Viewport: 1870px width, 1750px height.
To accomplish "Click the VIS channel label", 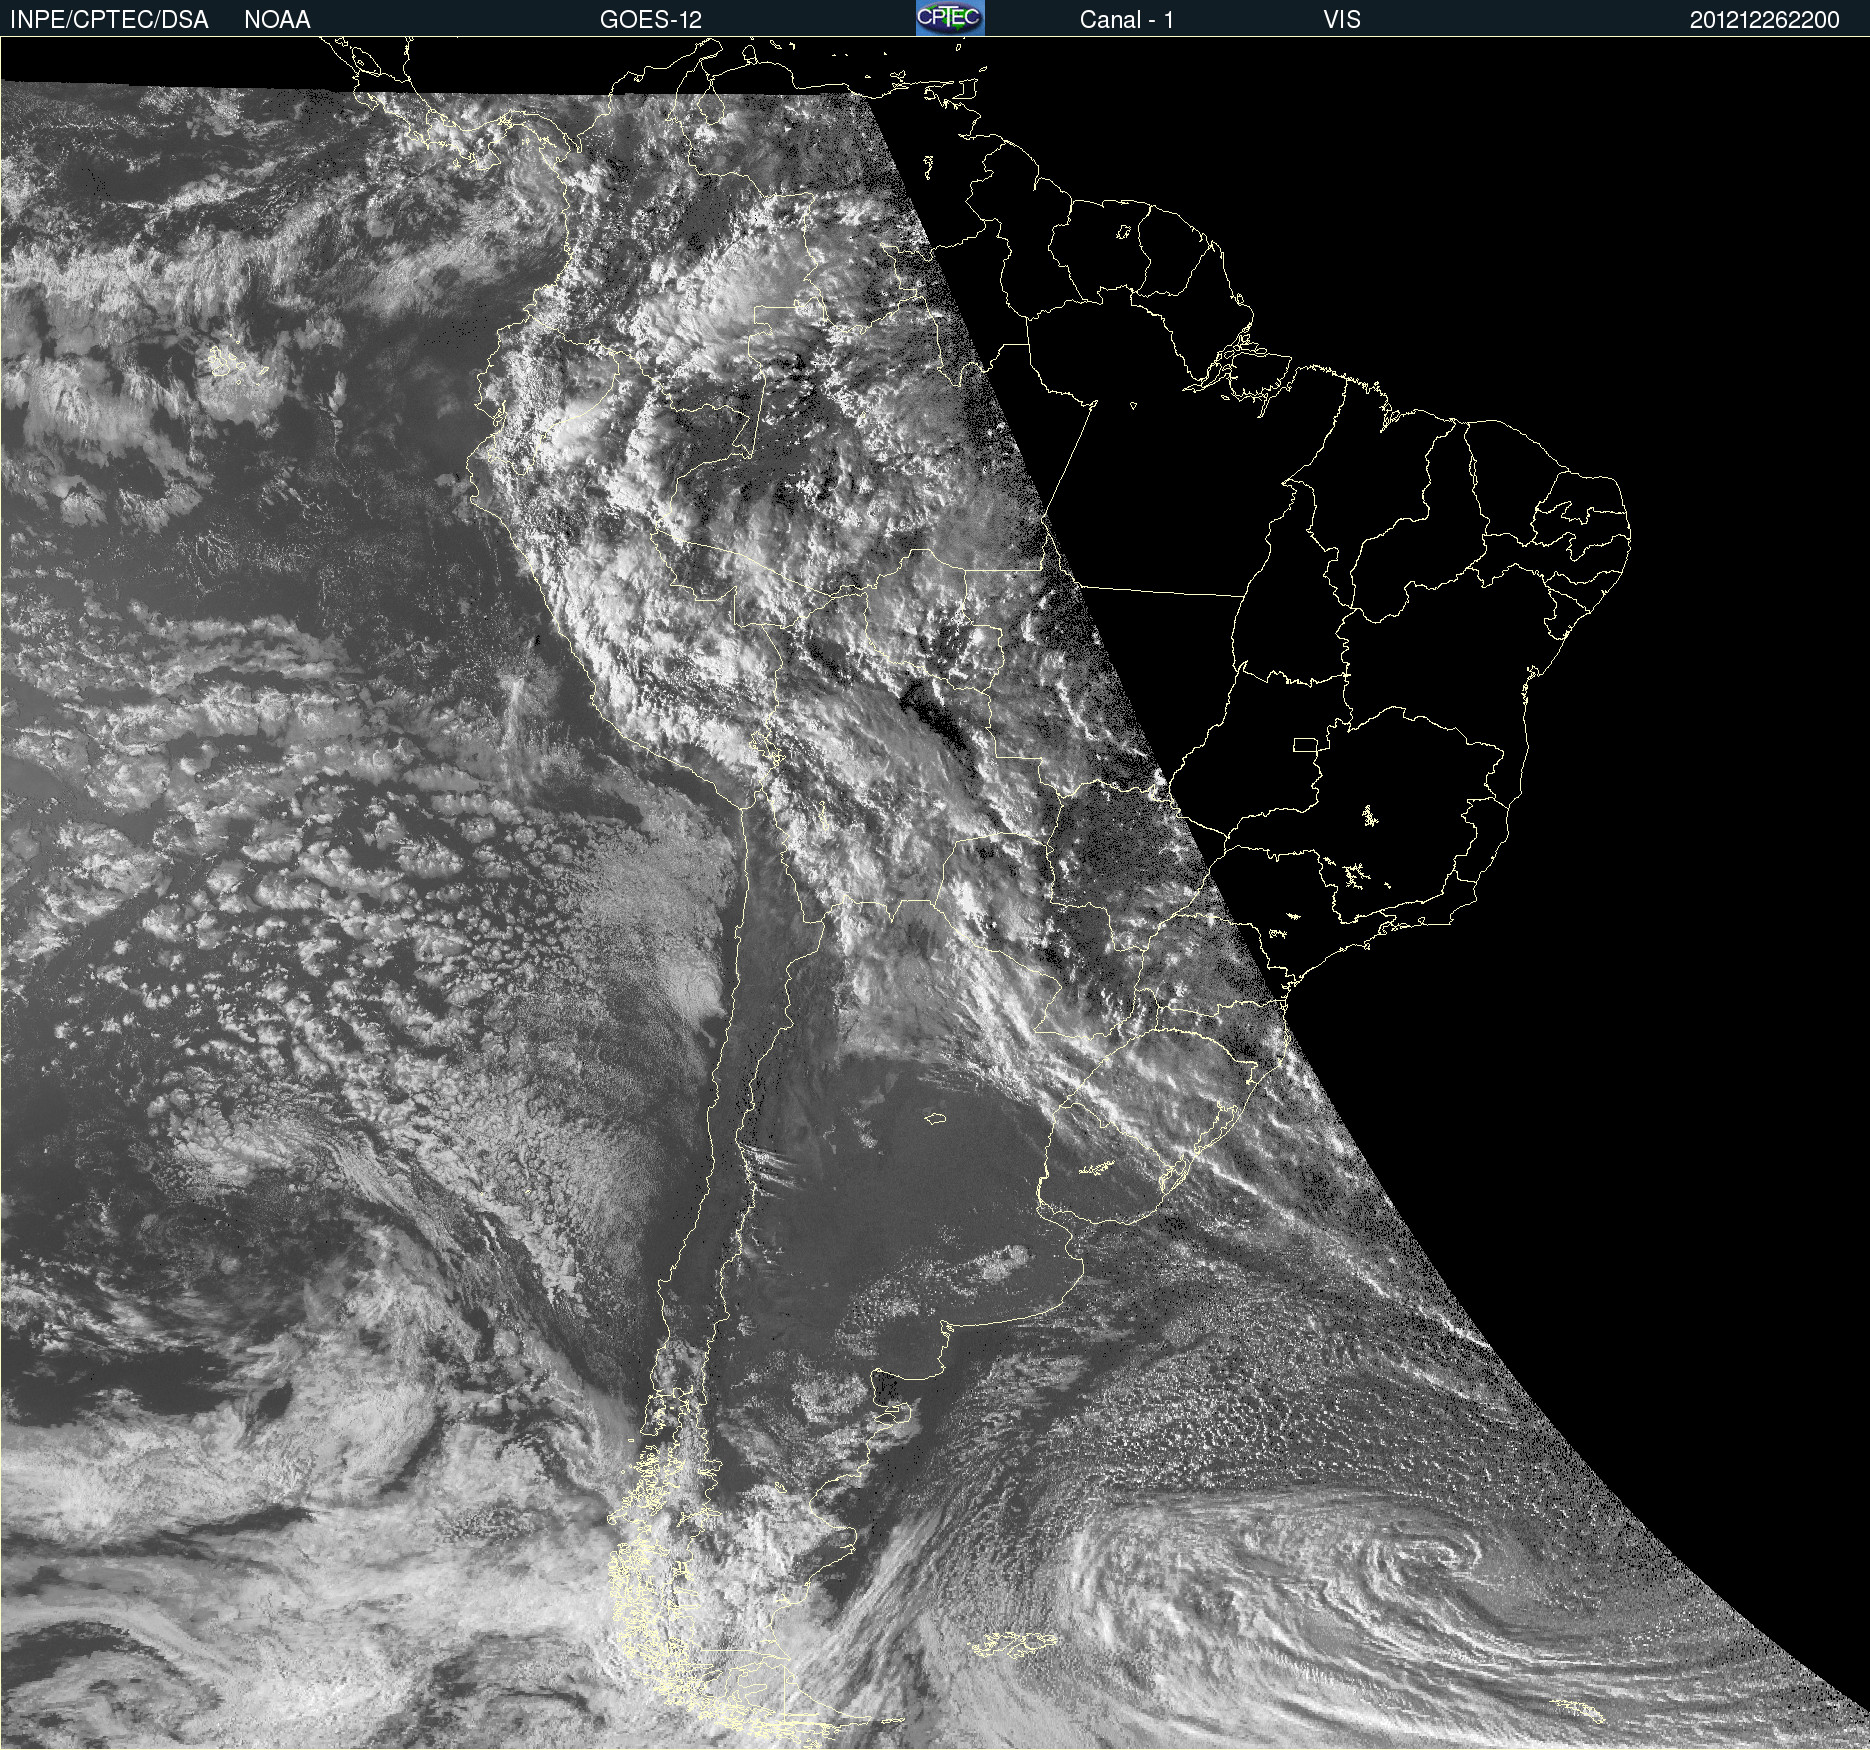I will (x=1342, y=19).
